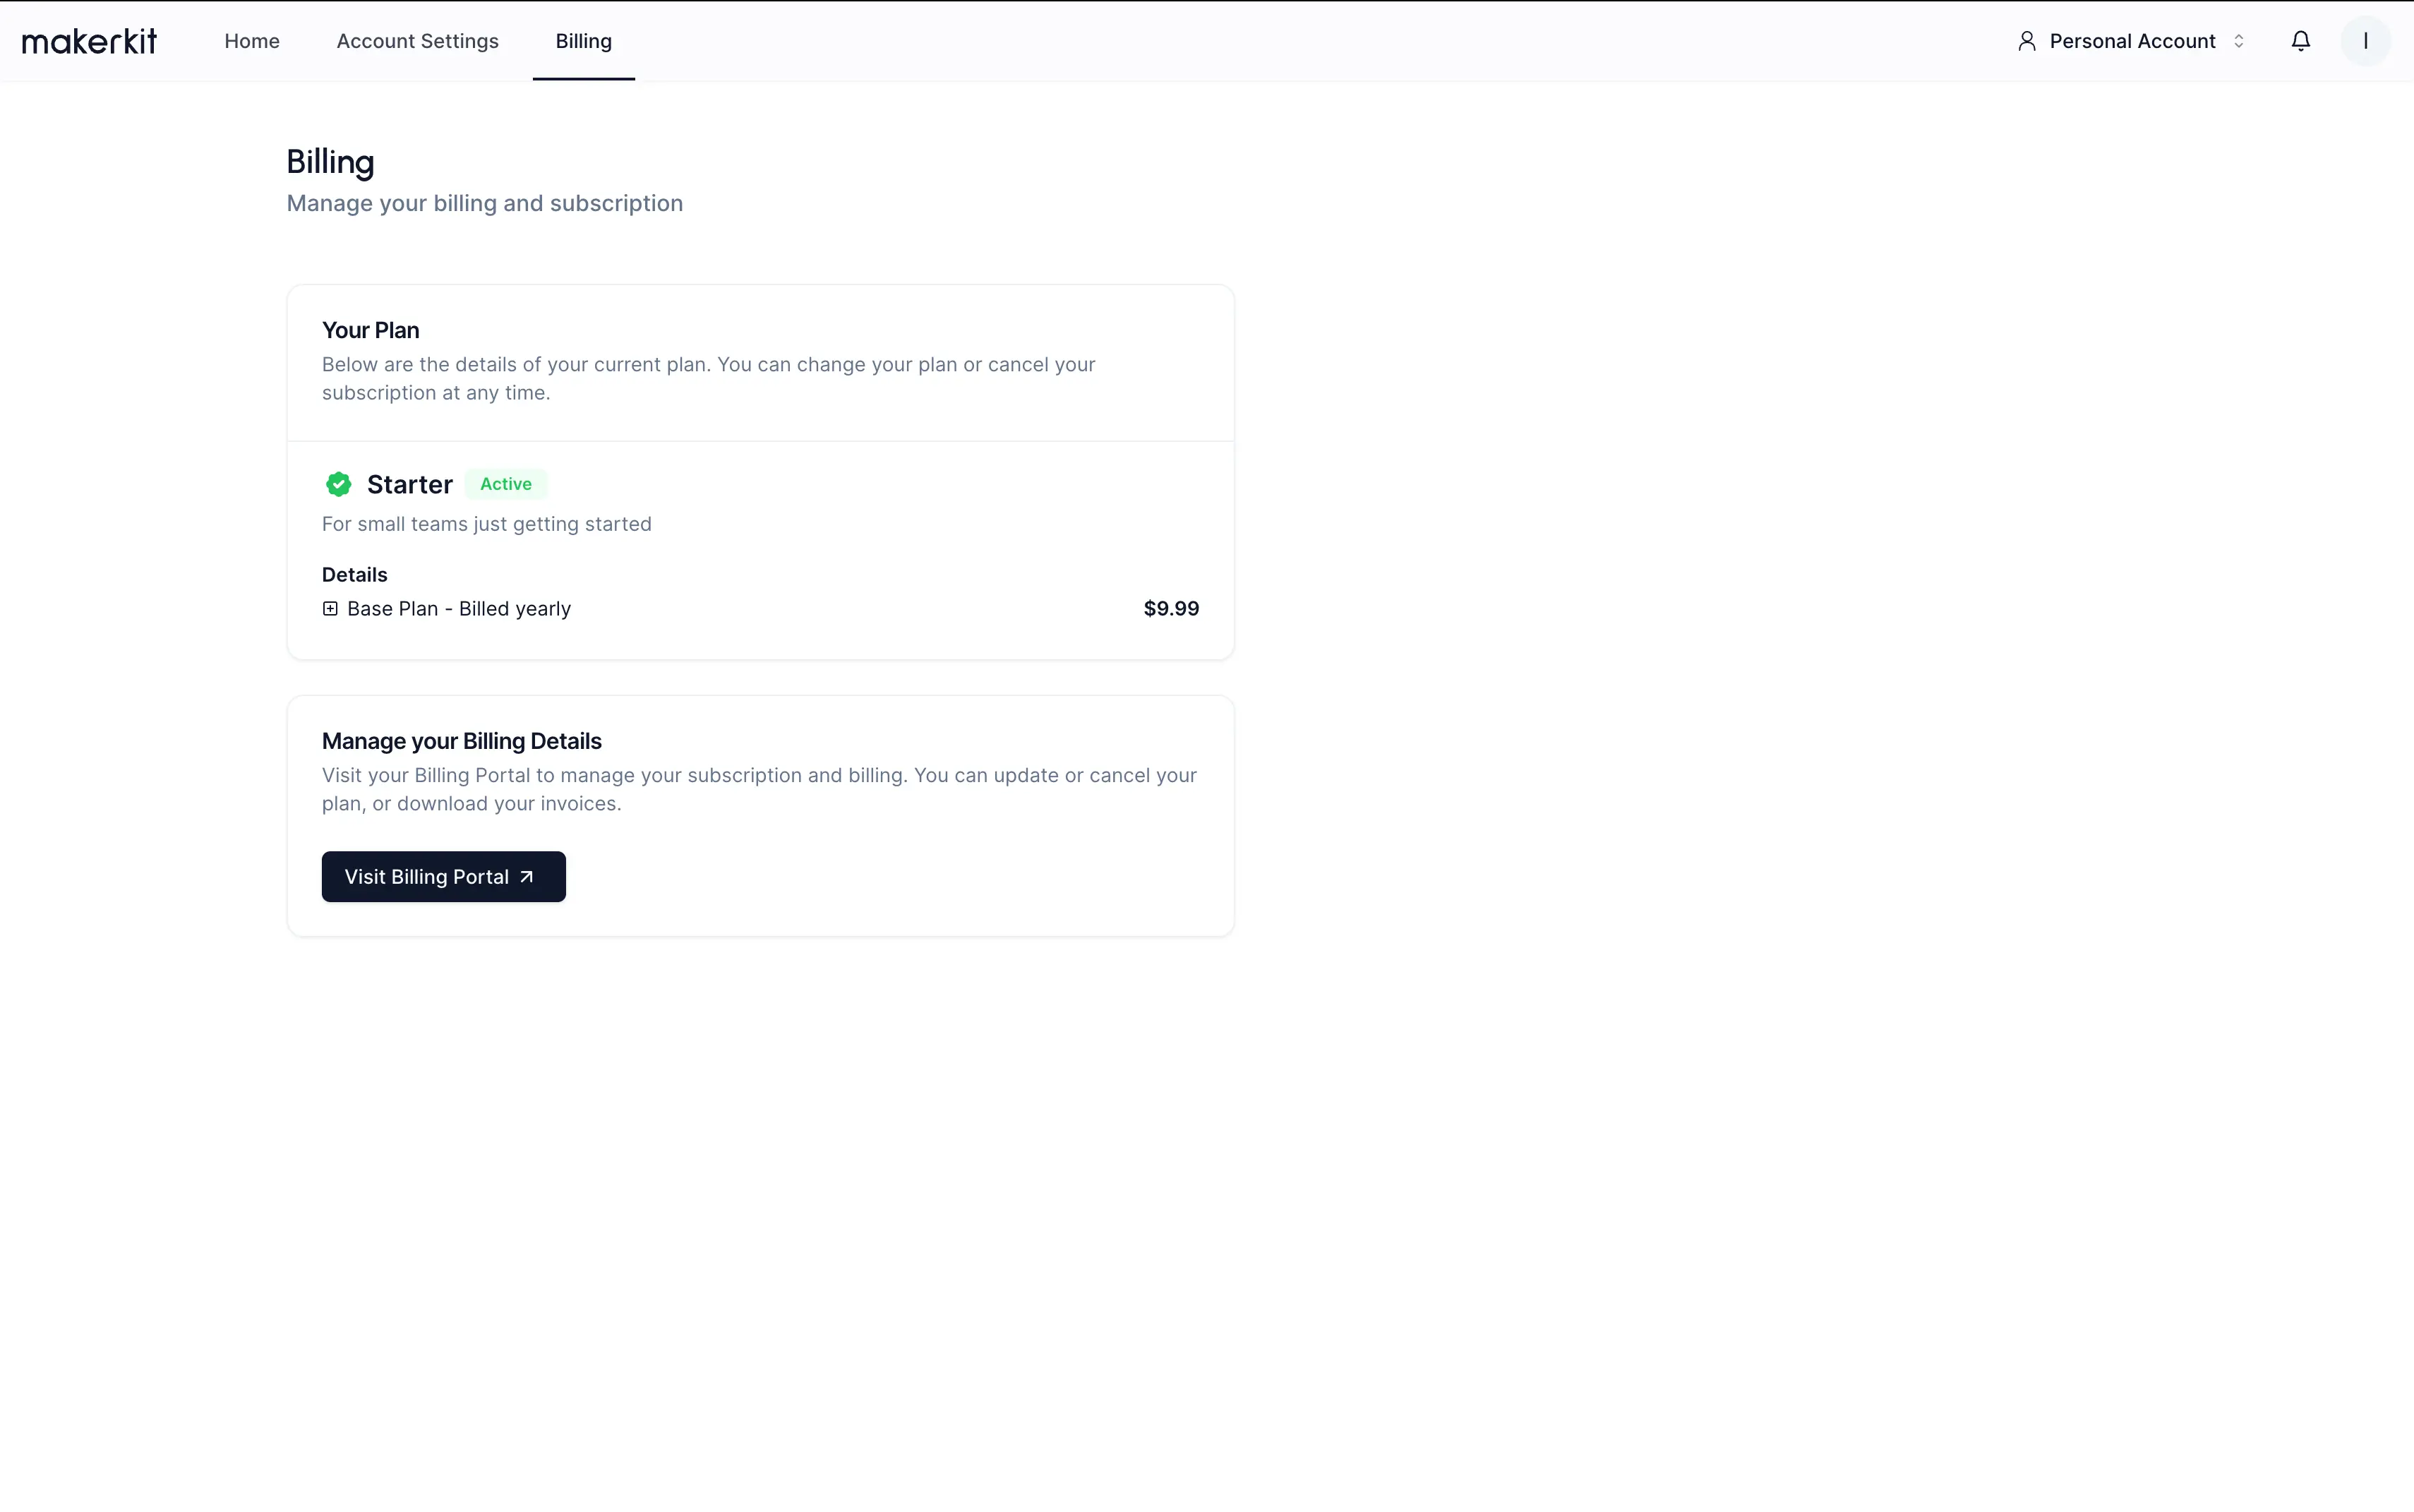Viewport: 2414px width, 1512px height.
Task: Click the makerkit logo
Action: pos(89,41)
